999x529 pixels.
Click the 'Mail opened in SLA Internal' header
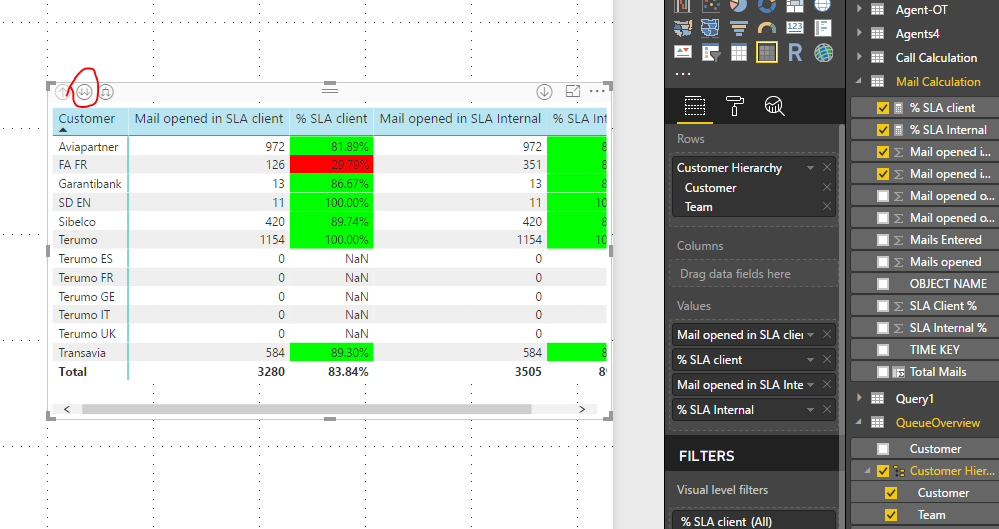point(460,119)
